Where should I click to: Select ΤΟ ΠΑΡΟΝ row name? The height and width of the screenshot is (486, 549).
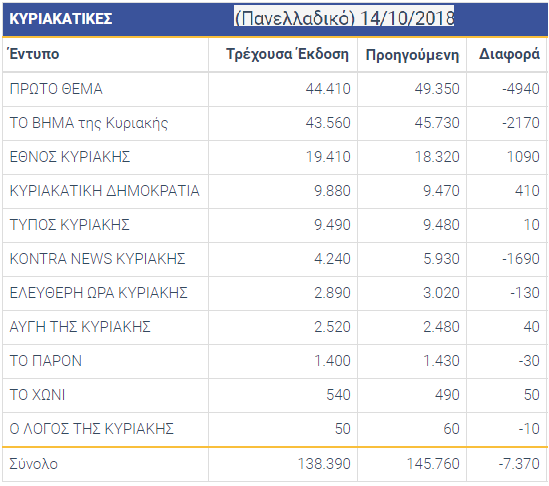tap(46, 360)
